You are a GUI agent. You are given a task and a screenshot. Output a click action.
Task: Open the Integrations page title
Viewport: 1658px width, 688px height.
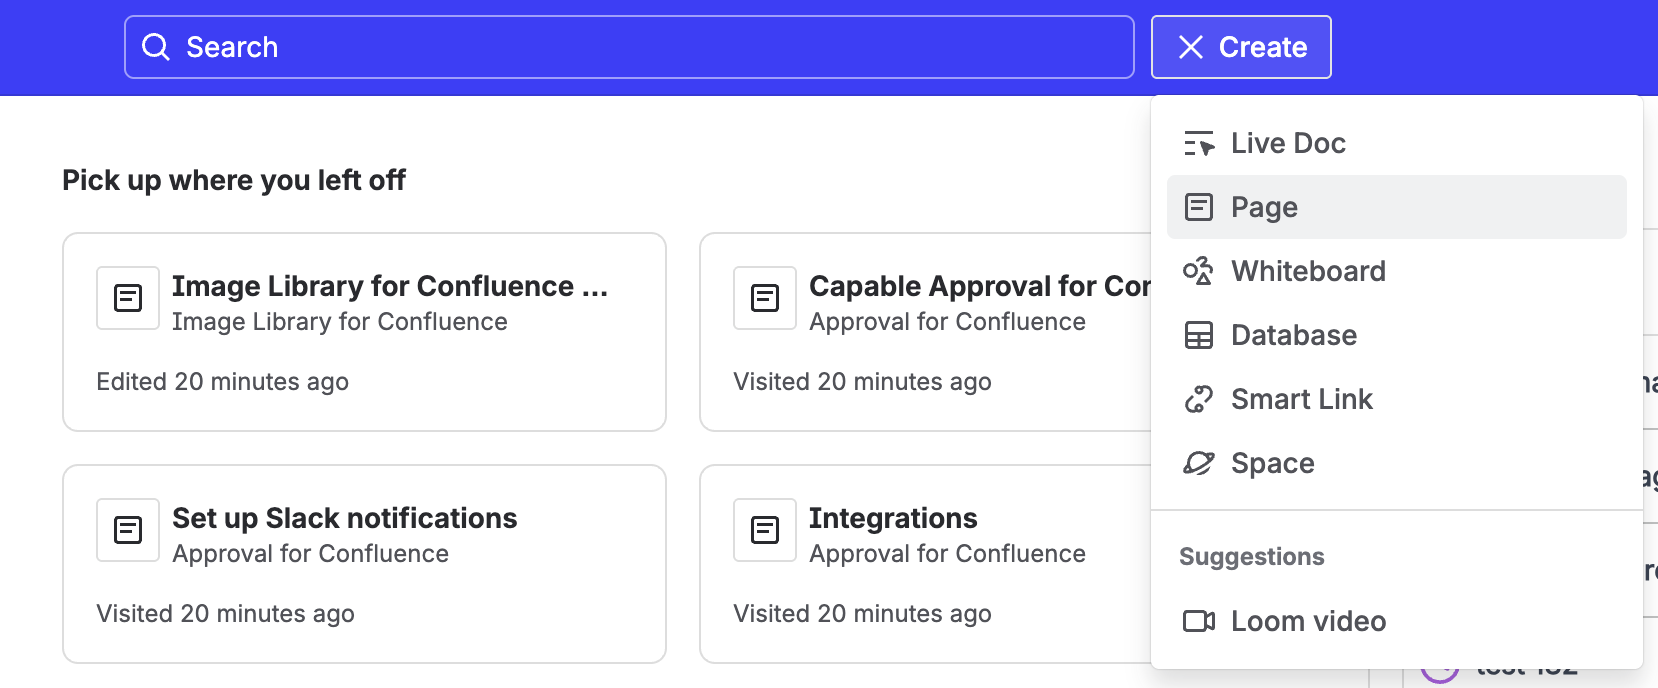click(x=893, y=518)
